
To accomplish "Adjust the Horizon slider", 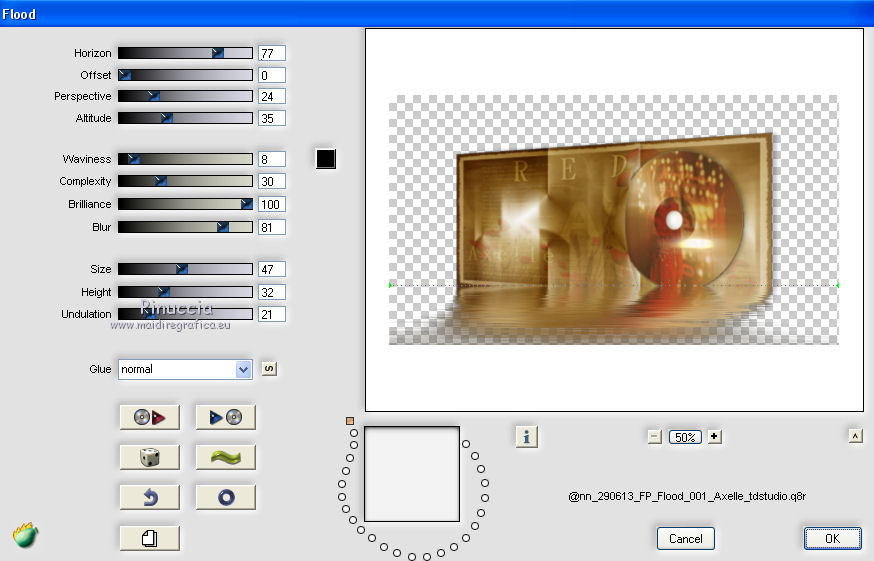I will click(185, 53).
